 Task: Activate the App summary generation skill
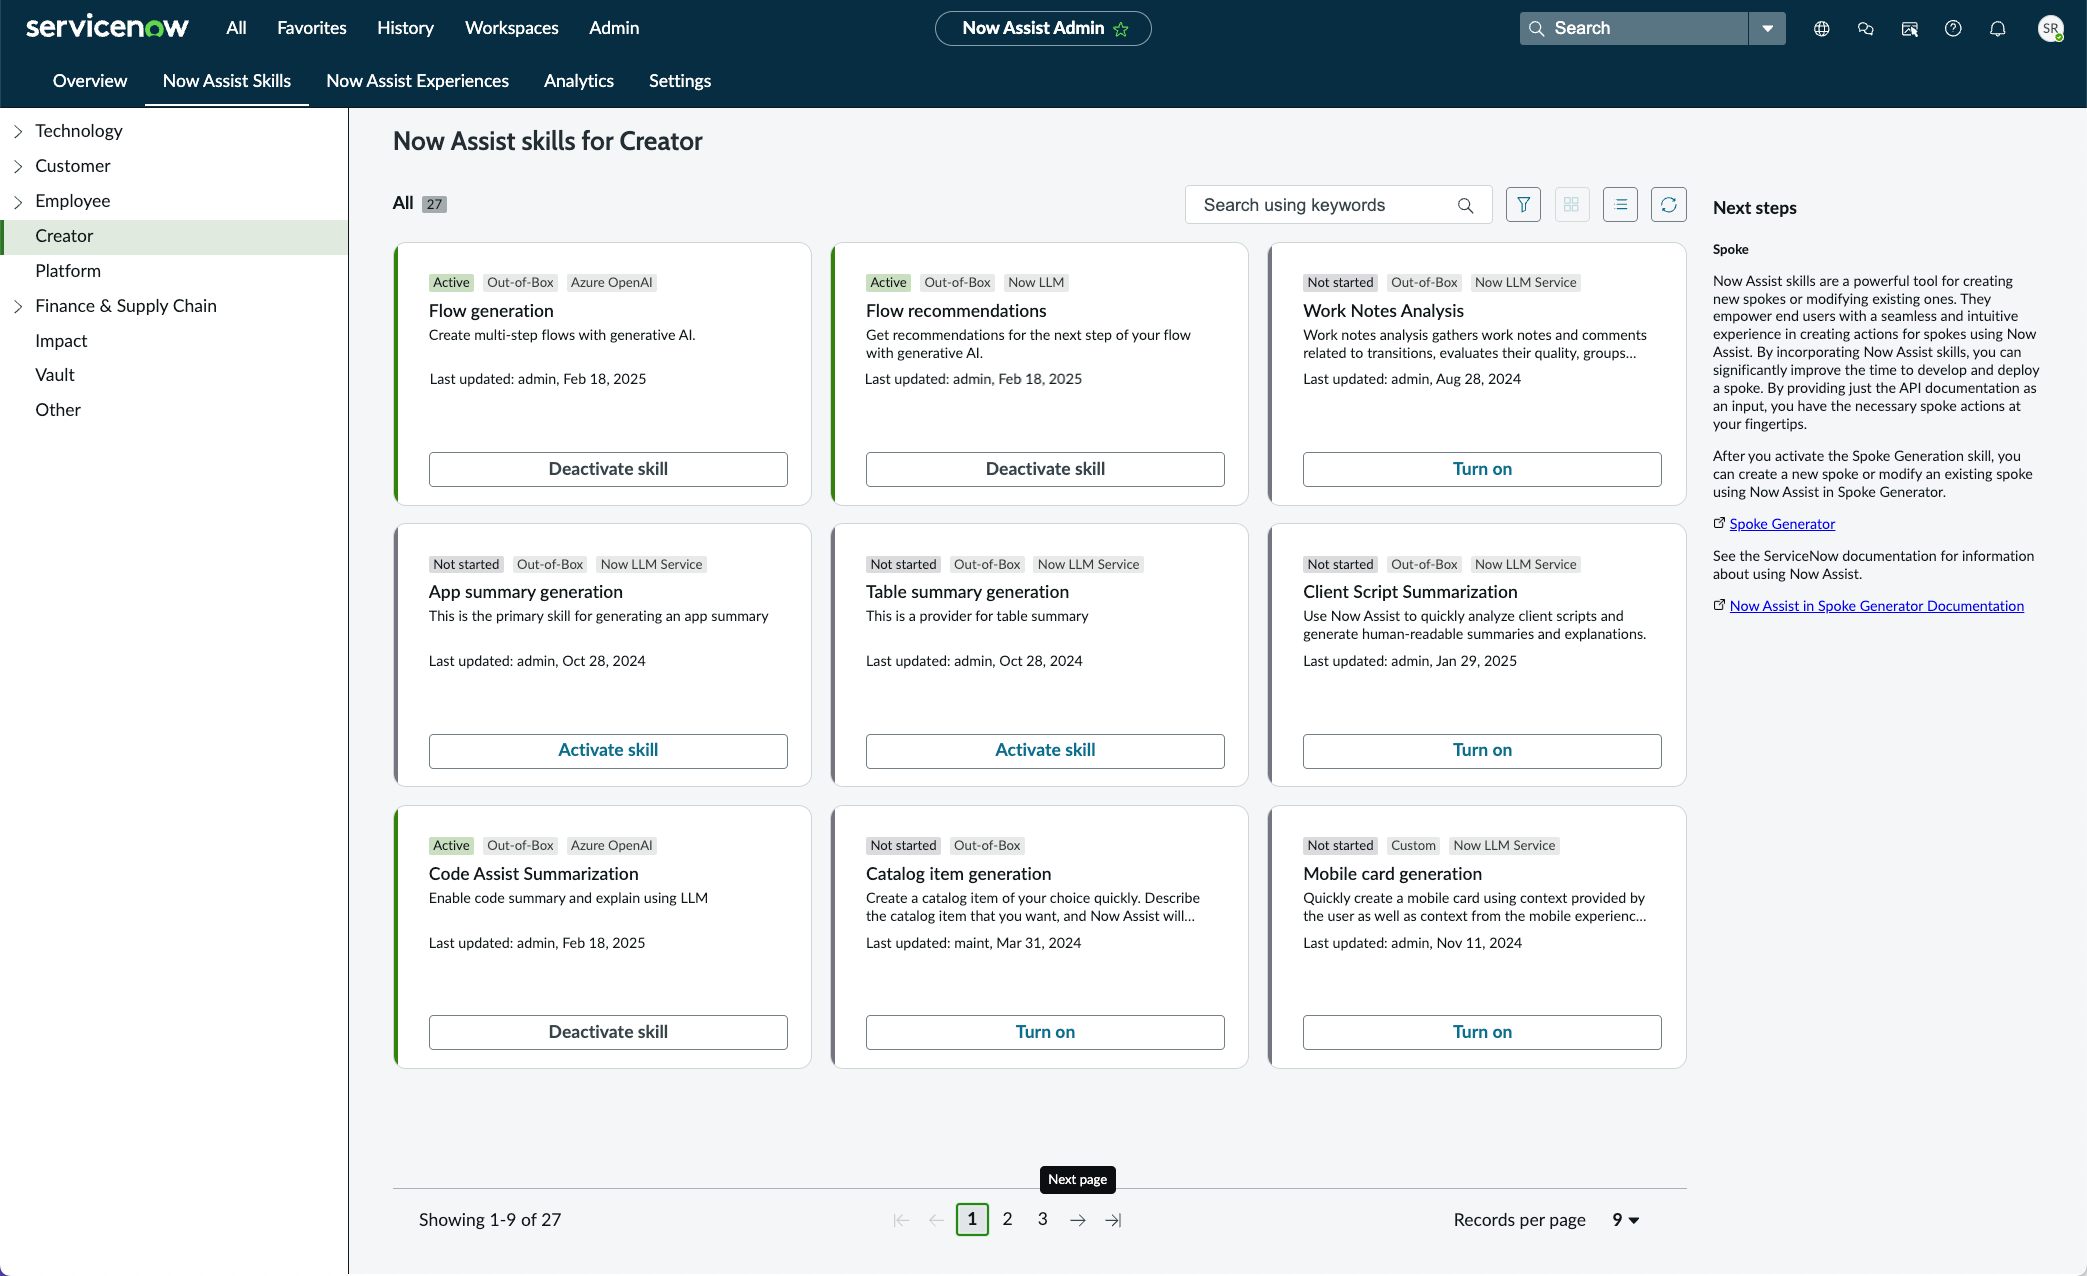608,751
